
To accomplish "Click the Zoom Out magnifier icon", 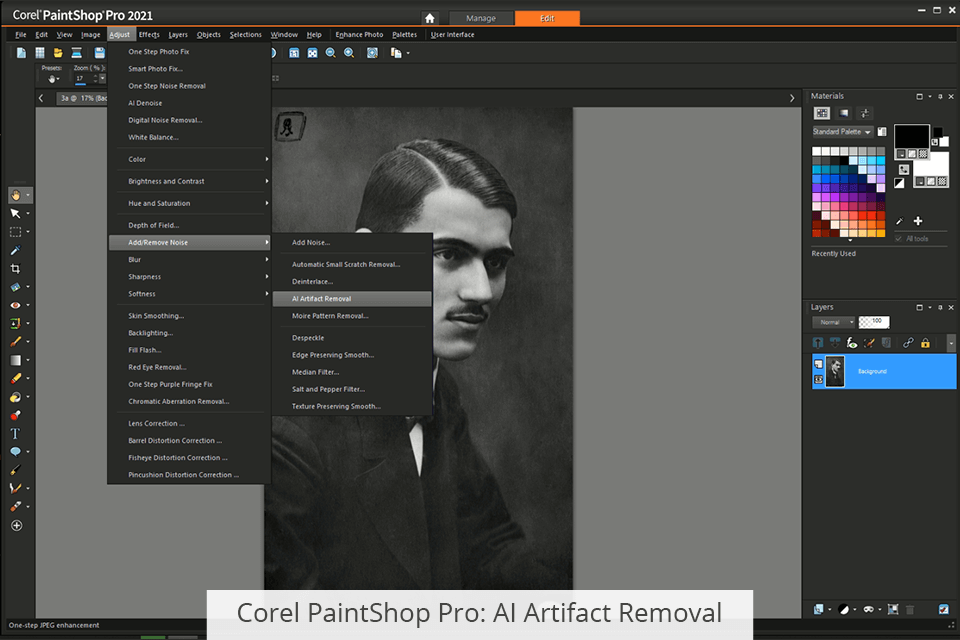I will [331, 53].
